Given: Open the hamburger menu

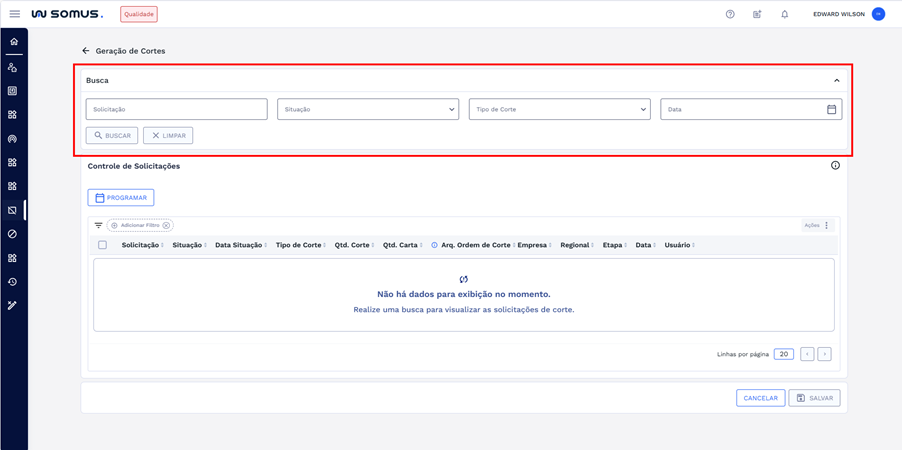Looking at the screenshot, I should point(14,14).
